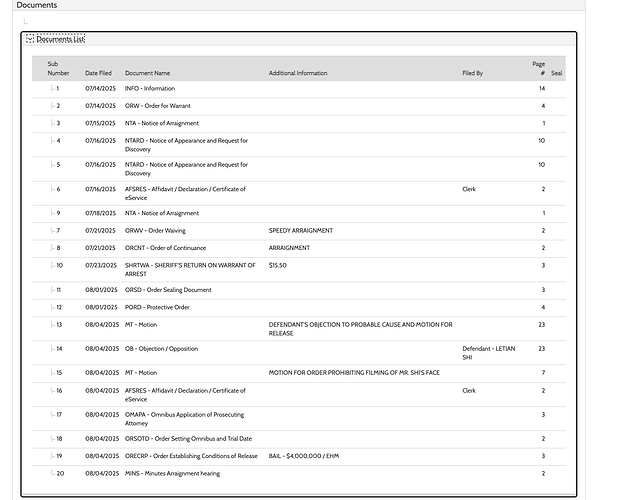Select ORSD - Order Sealing Document row
The image size is (631, 500).
(x=168, y=290)
